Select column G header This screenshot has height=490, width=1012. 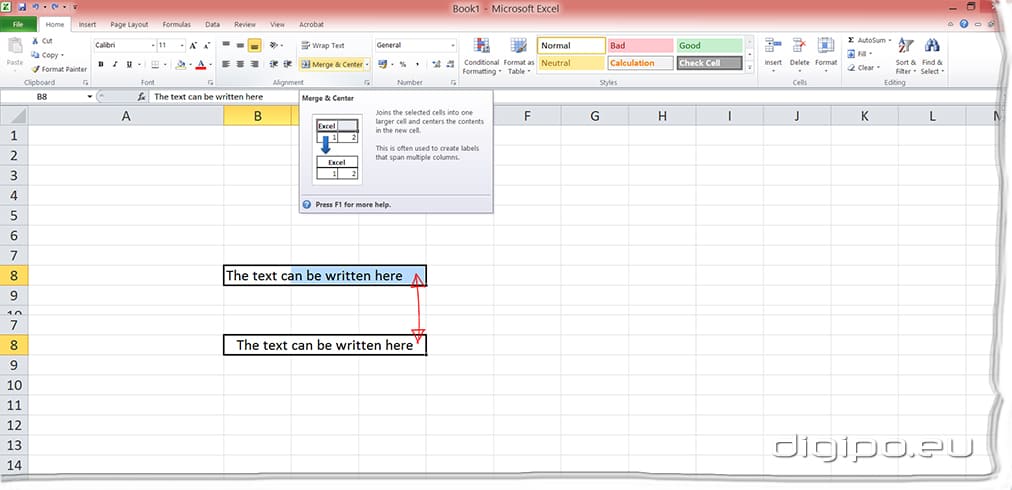594,116
